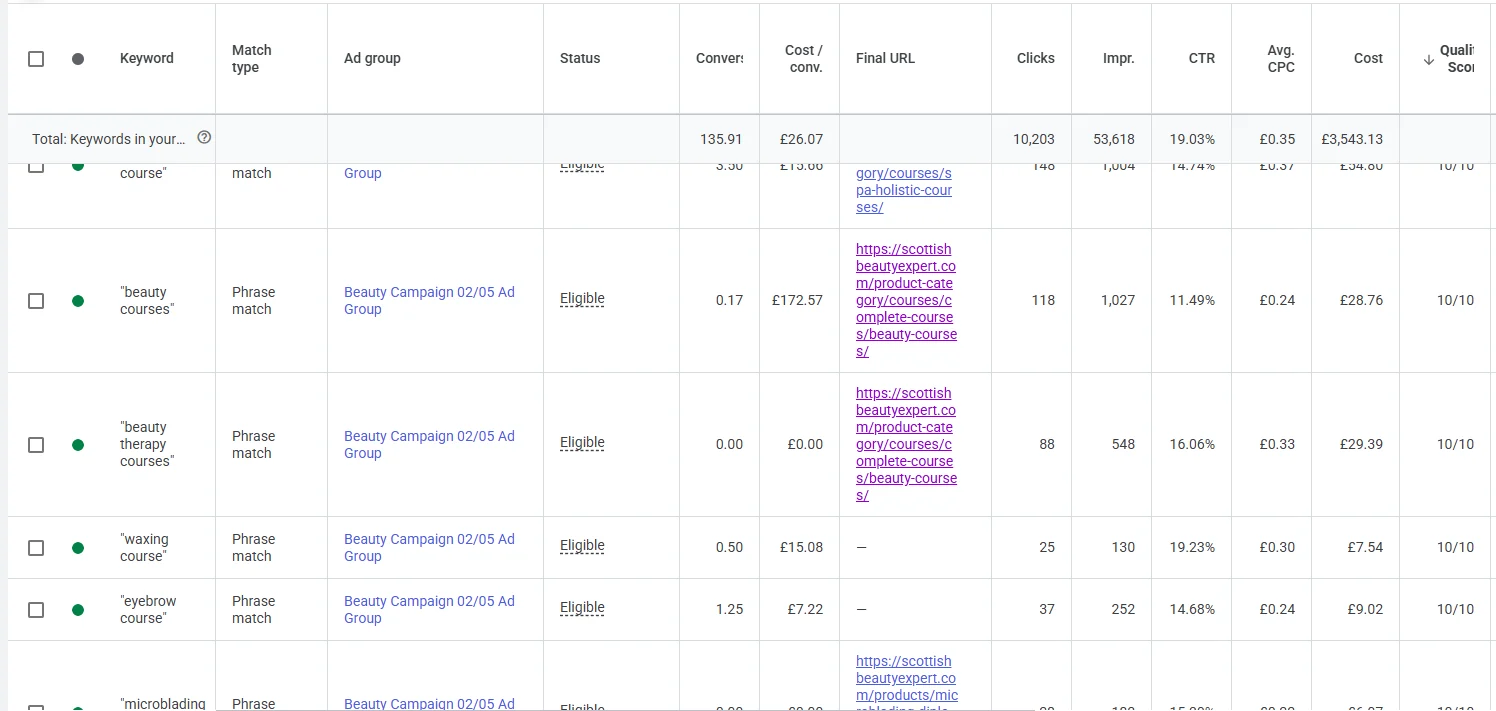Tick the select-all checkbox in header
This screenshot has height=711, width=1496.
(x=36, y=59)
